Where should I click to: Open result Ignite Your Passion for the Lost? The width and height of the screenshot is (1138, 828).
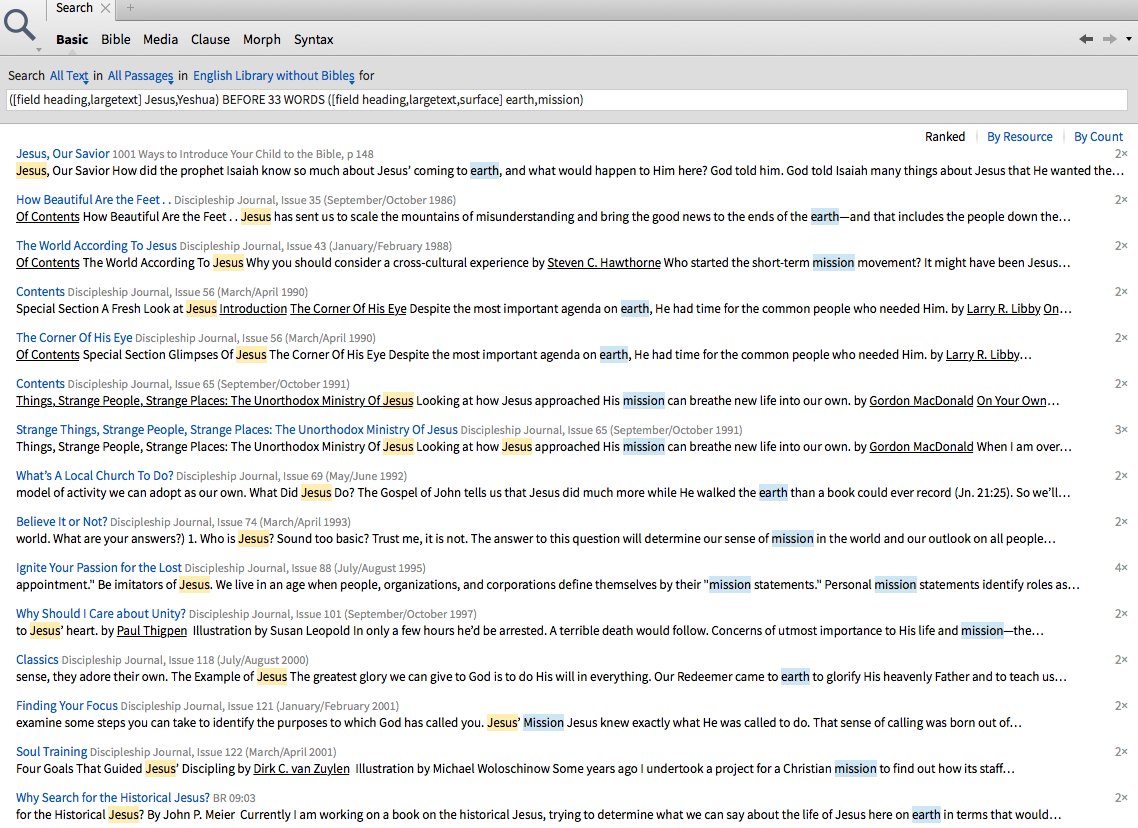(x=99, y=567)
